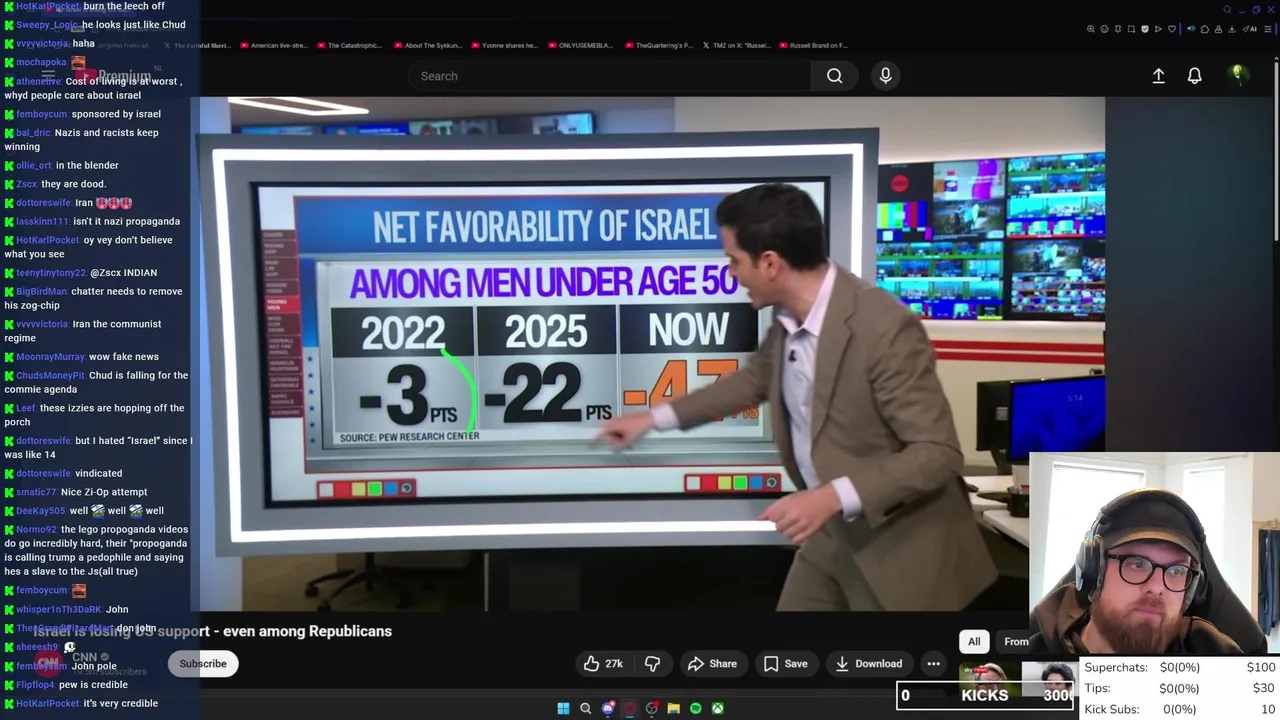Open File Explorer from the taskbar
This screenshot has width=1280, height=720.
[x=674, y=708]
